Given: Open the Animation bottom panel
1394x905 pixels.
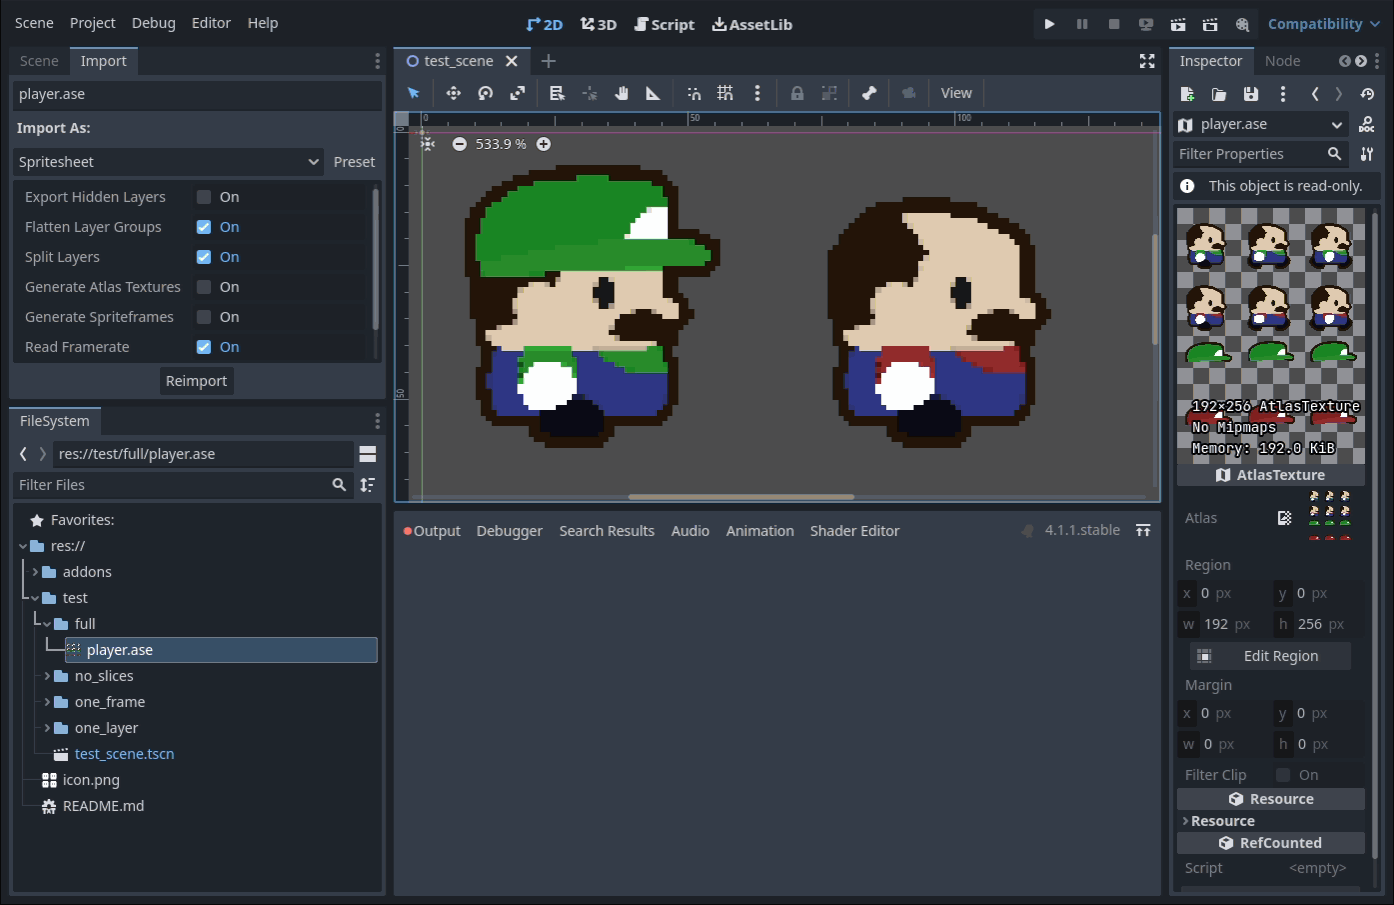Looking at the screenshot, I should pyautogui.click(x=760, y=531).
